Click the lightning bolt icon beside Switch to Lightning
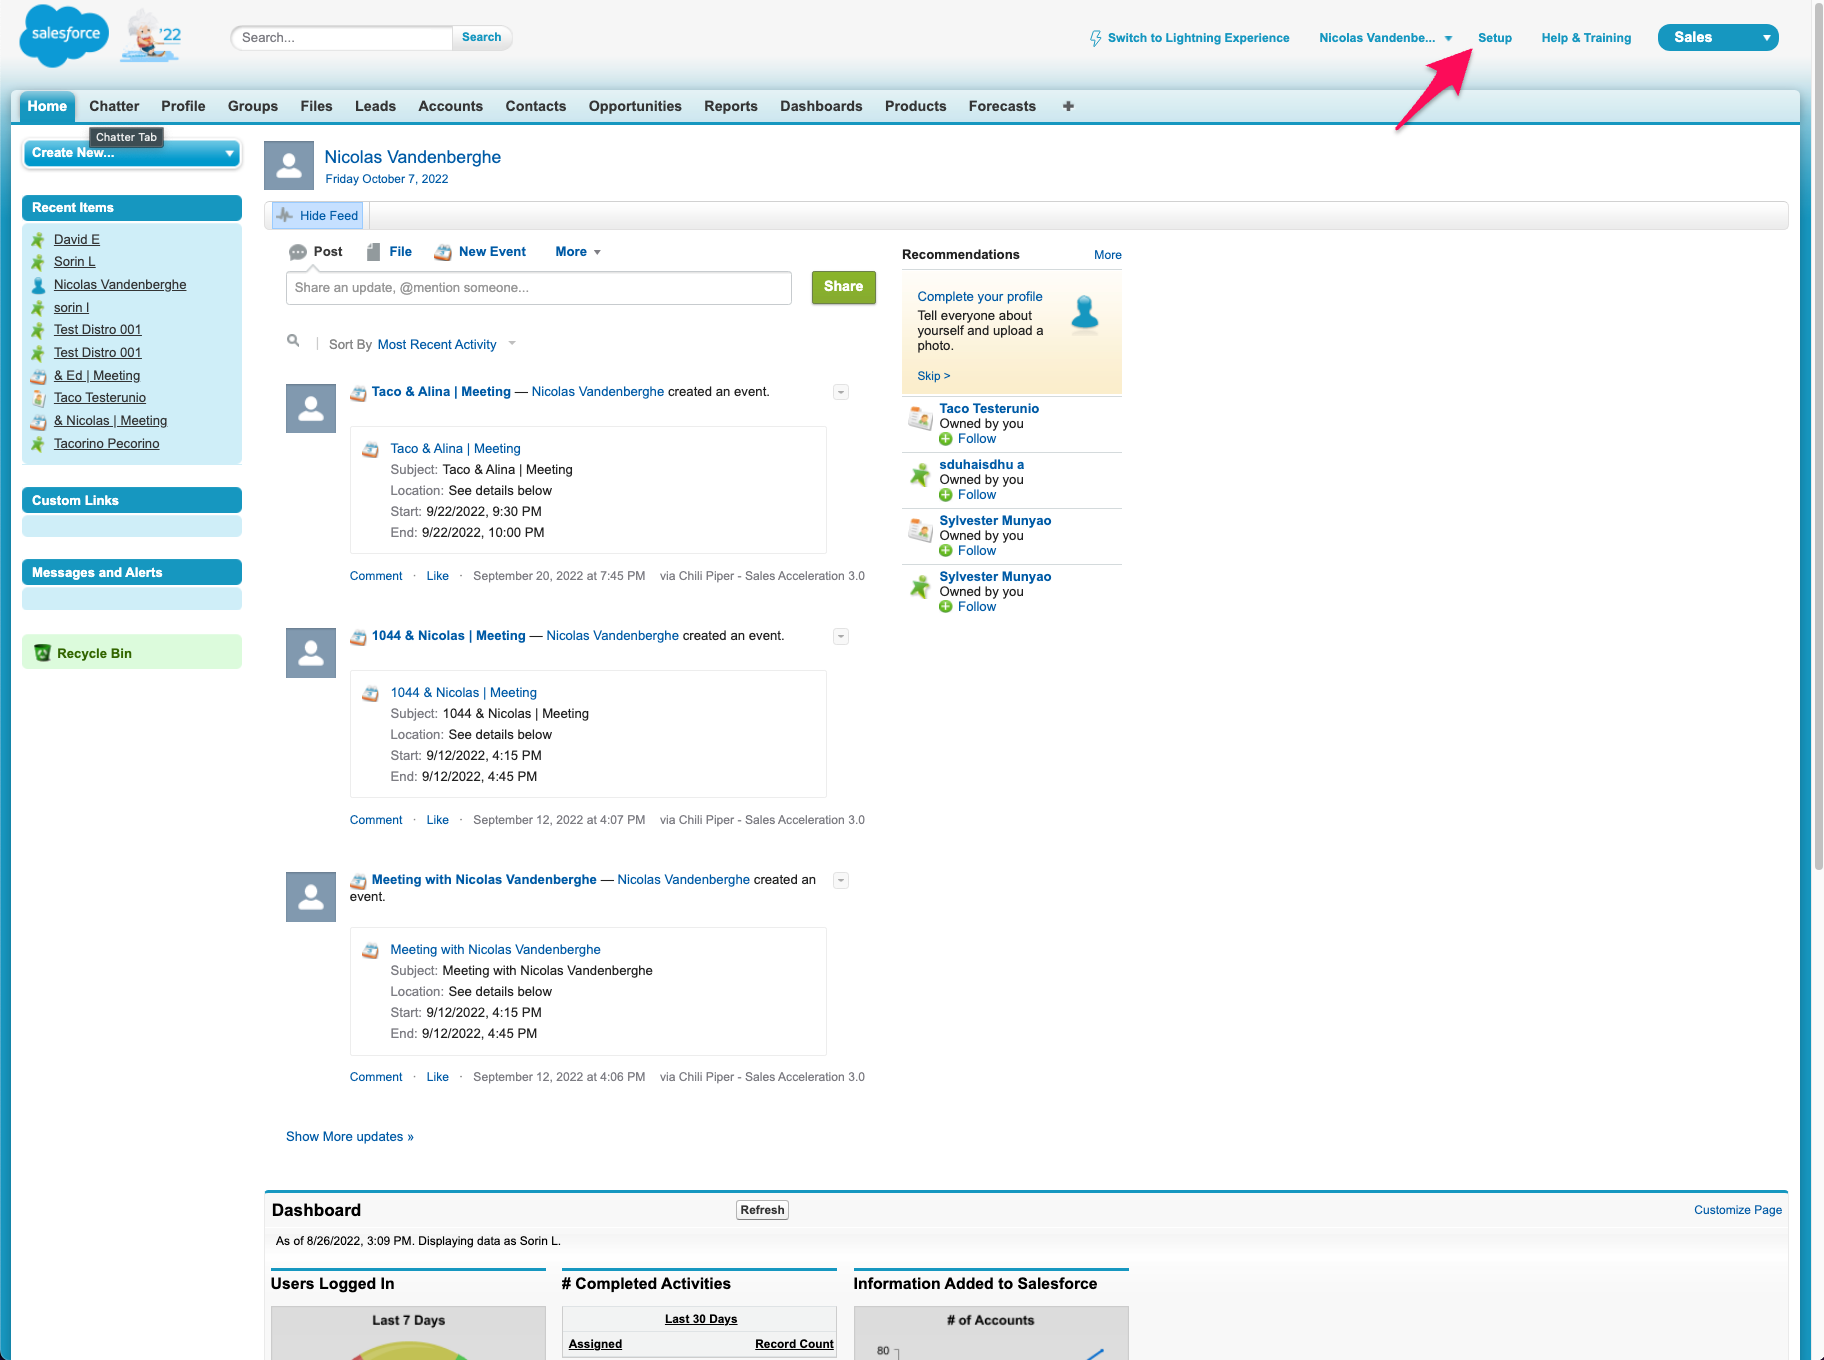 click(x=1095, y=38)
